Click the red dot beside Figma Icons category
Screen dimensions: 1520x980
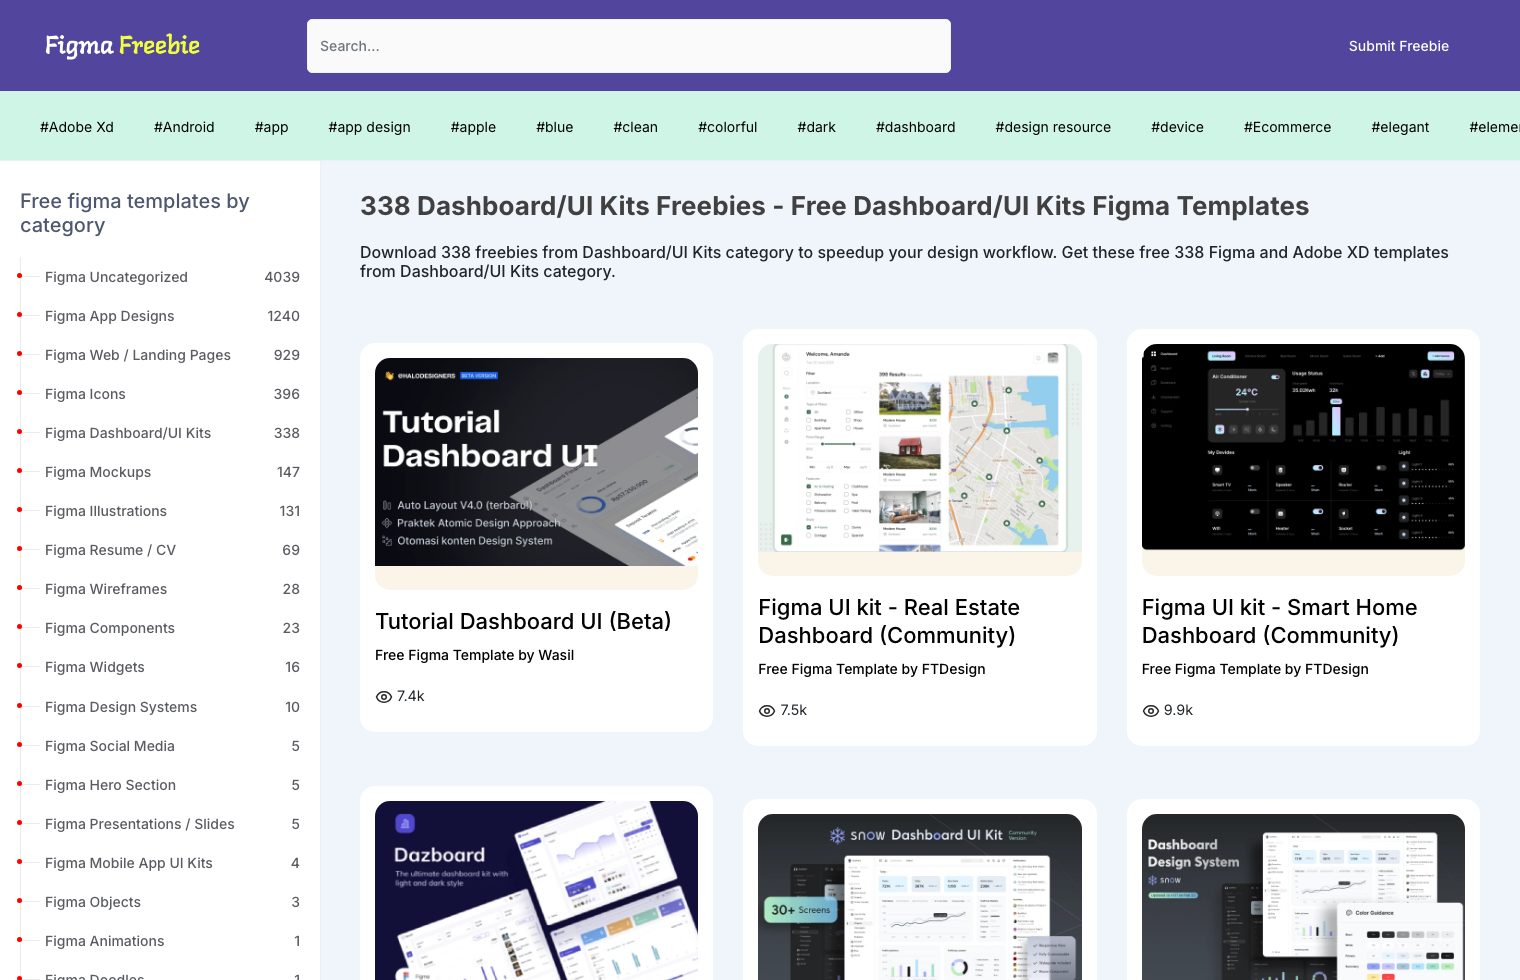[21, 394]
